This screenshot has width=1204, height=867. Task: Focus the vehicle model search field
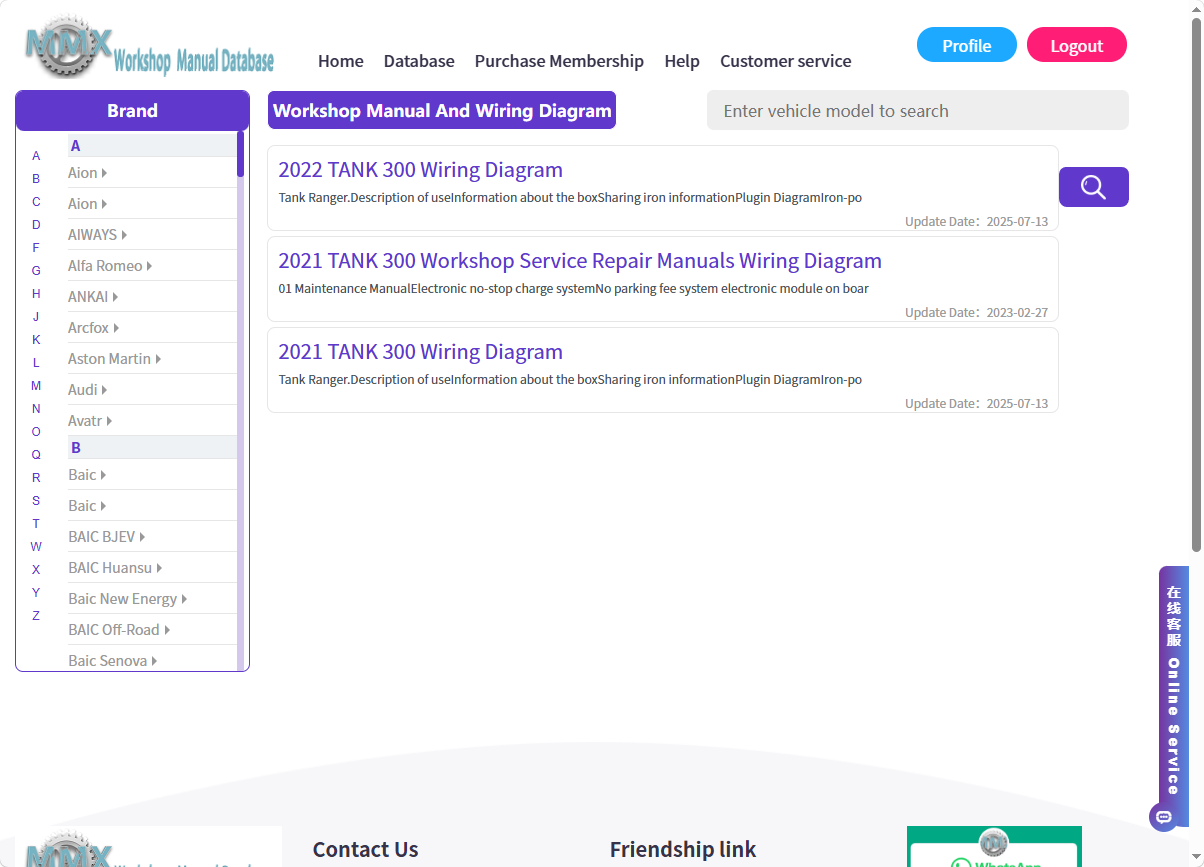point(918,110)
